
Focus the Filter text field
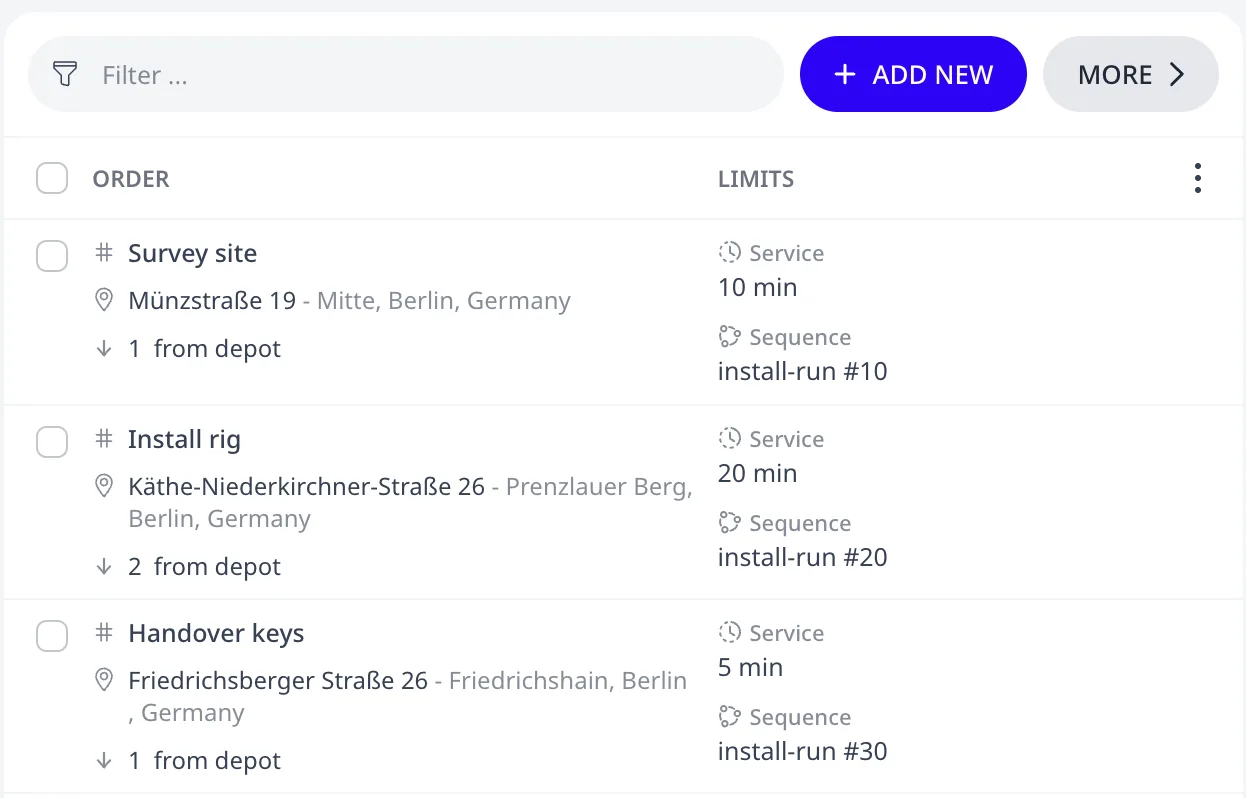(405, 74)
